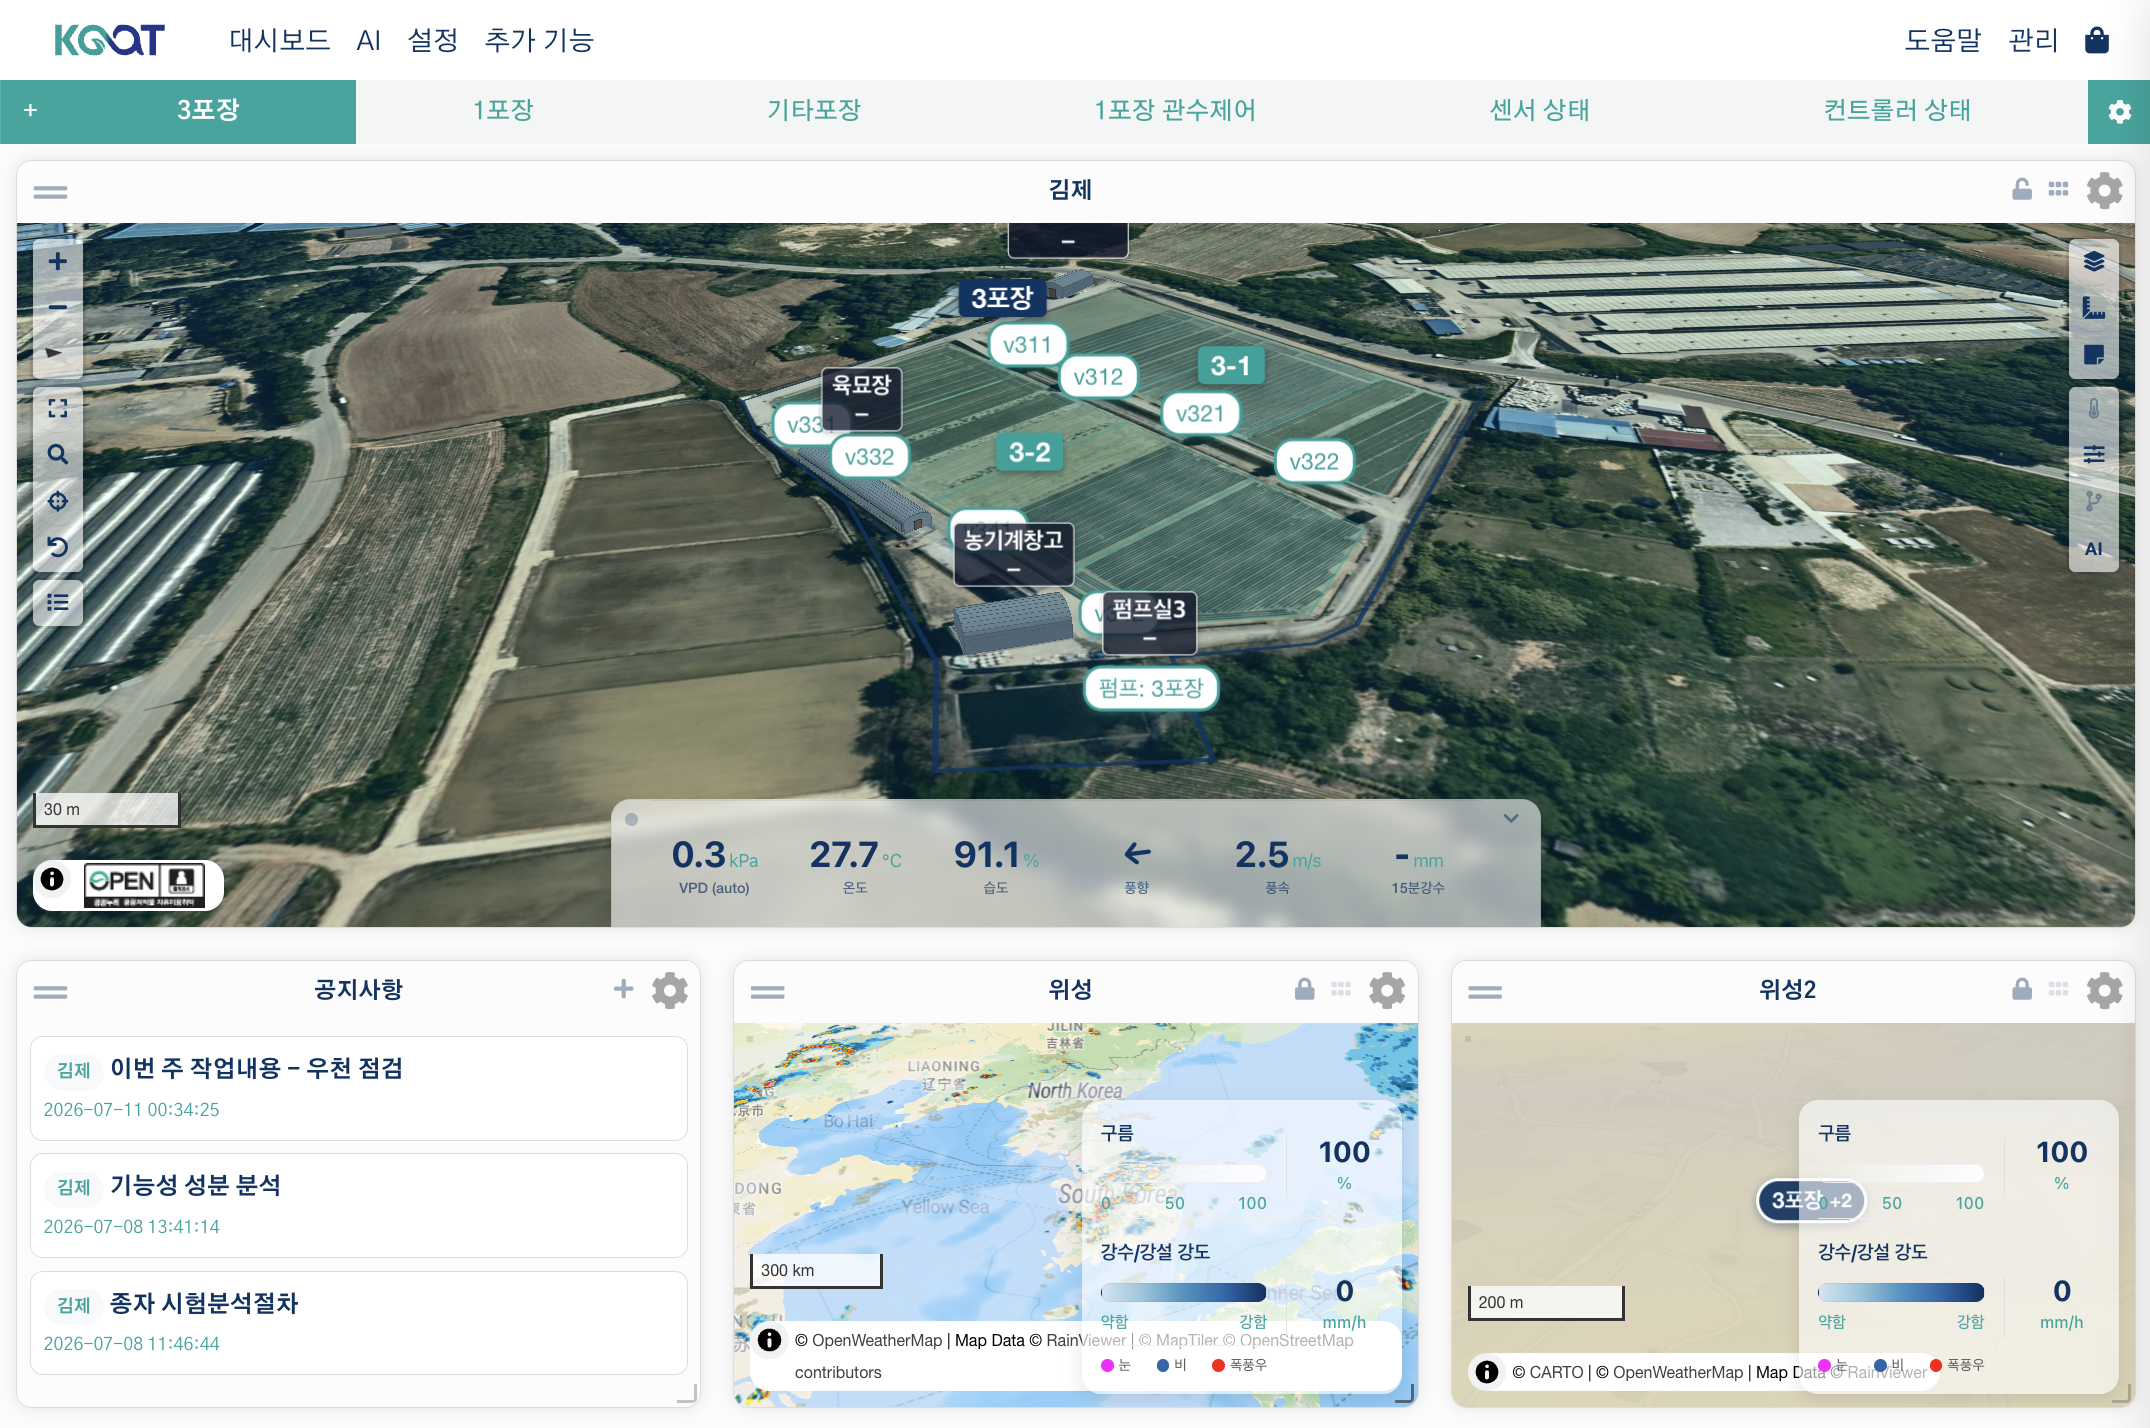Viewport: 2150px width, 1428px height.
Task: Select the 3-1 zone label on map
Action: pos(1230,366)
